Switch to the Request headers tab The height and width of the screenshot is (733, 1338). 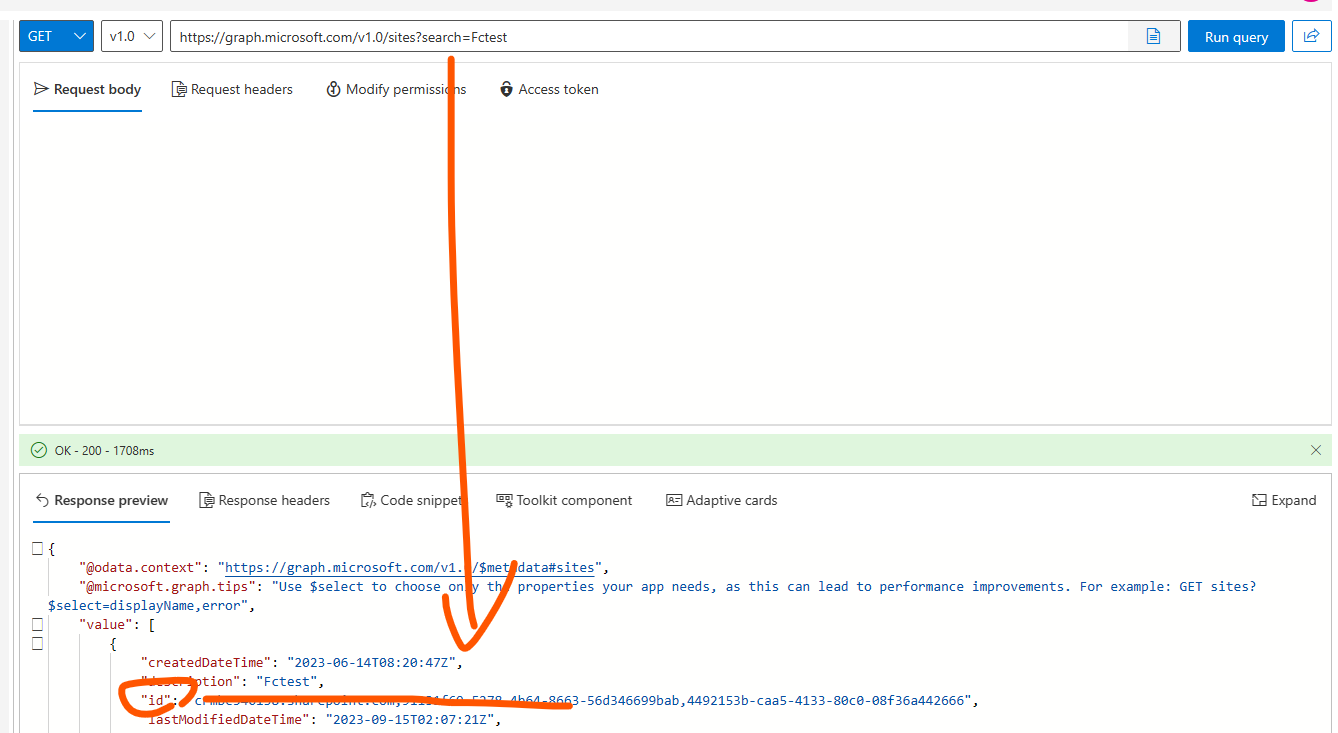coord(232,89)
